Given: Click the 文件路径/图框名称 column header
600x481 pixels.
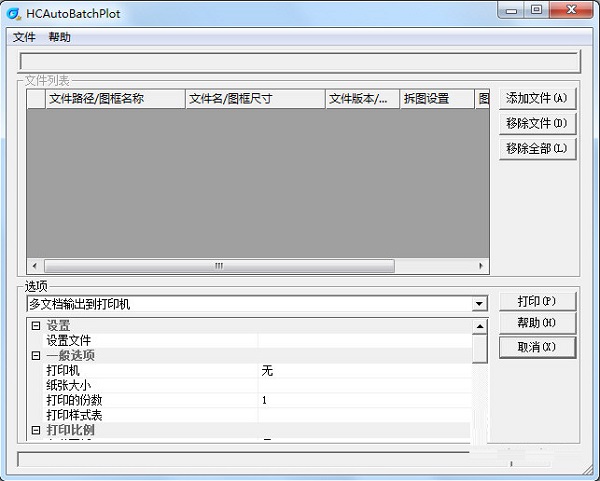Looking at the screenshot, I should [x=116, y=99].
